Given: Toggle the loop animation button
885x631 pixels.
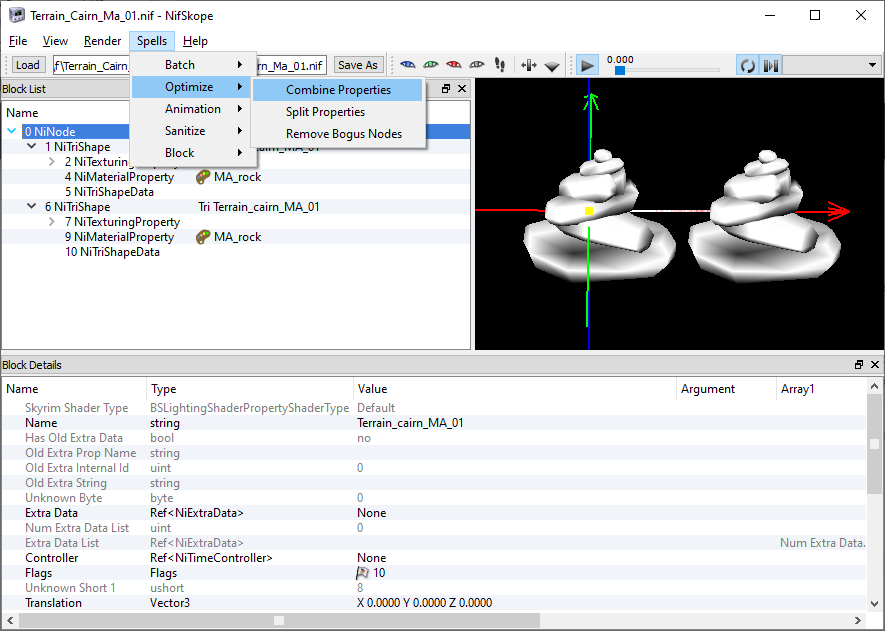Looking at the screenshot, I should click(x=747, y=65).
